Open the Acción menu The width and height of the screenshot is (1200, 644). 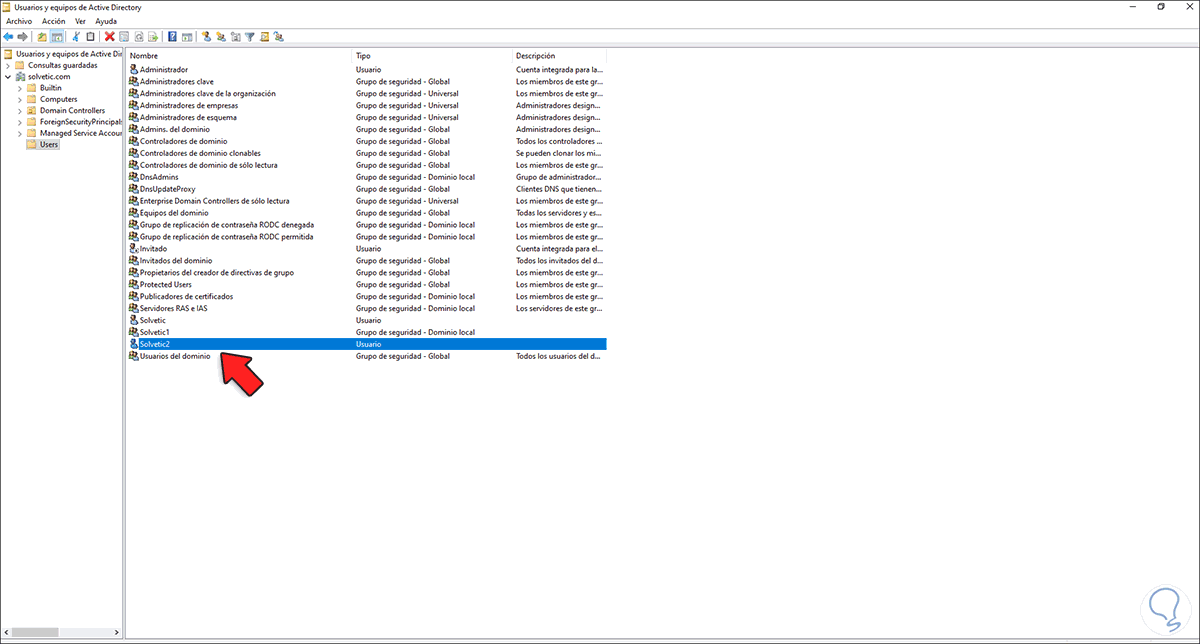tap(54, 21)
